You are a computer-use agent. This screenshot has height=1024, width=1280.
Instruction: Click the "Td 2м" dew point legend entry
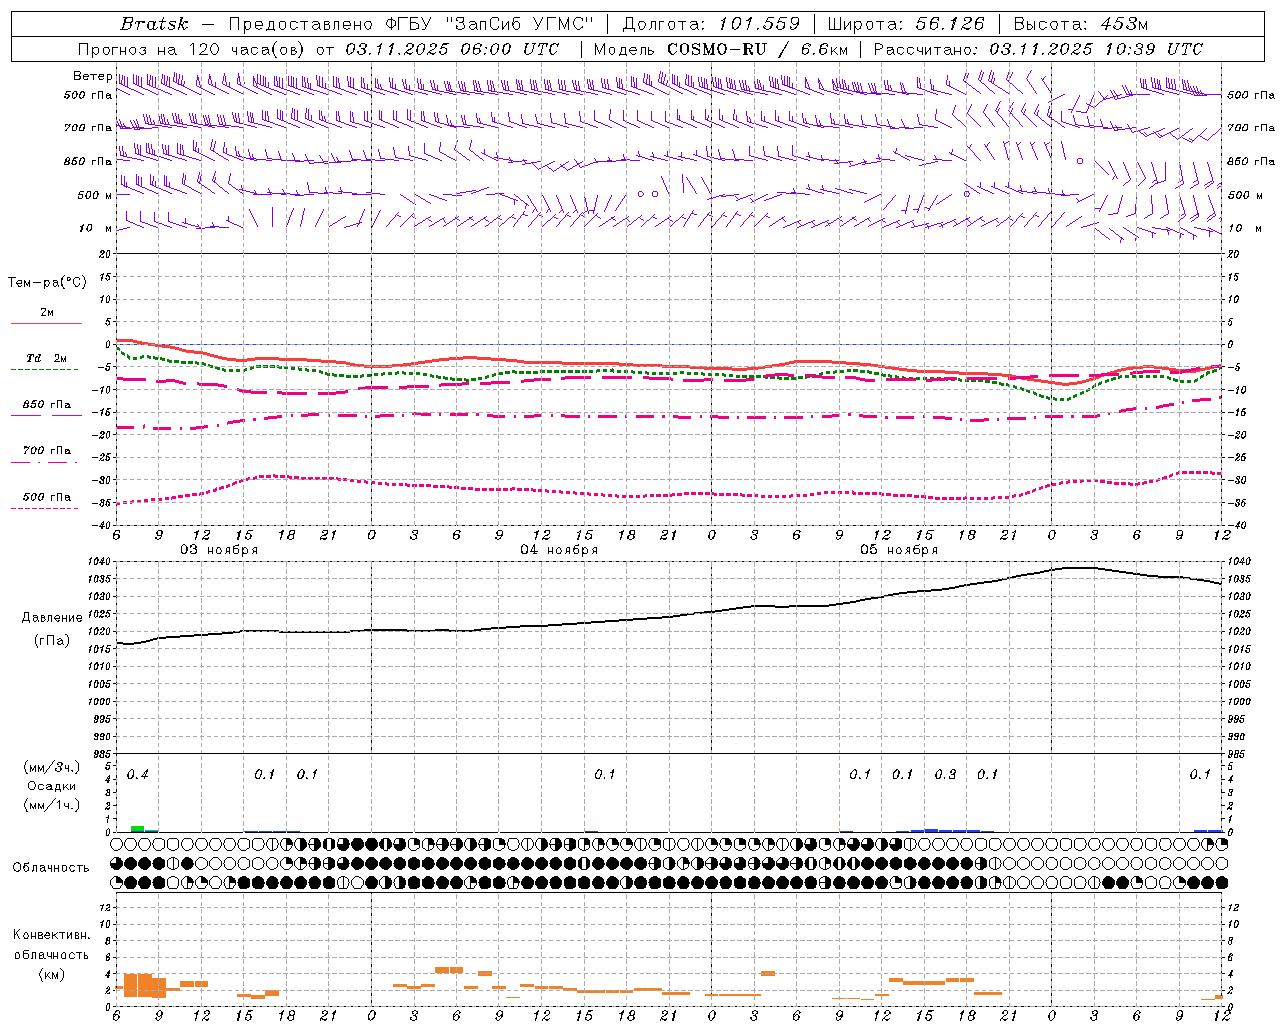[x=47, y=358]
